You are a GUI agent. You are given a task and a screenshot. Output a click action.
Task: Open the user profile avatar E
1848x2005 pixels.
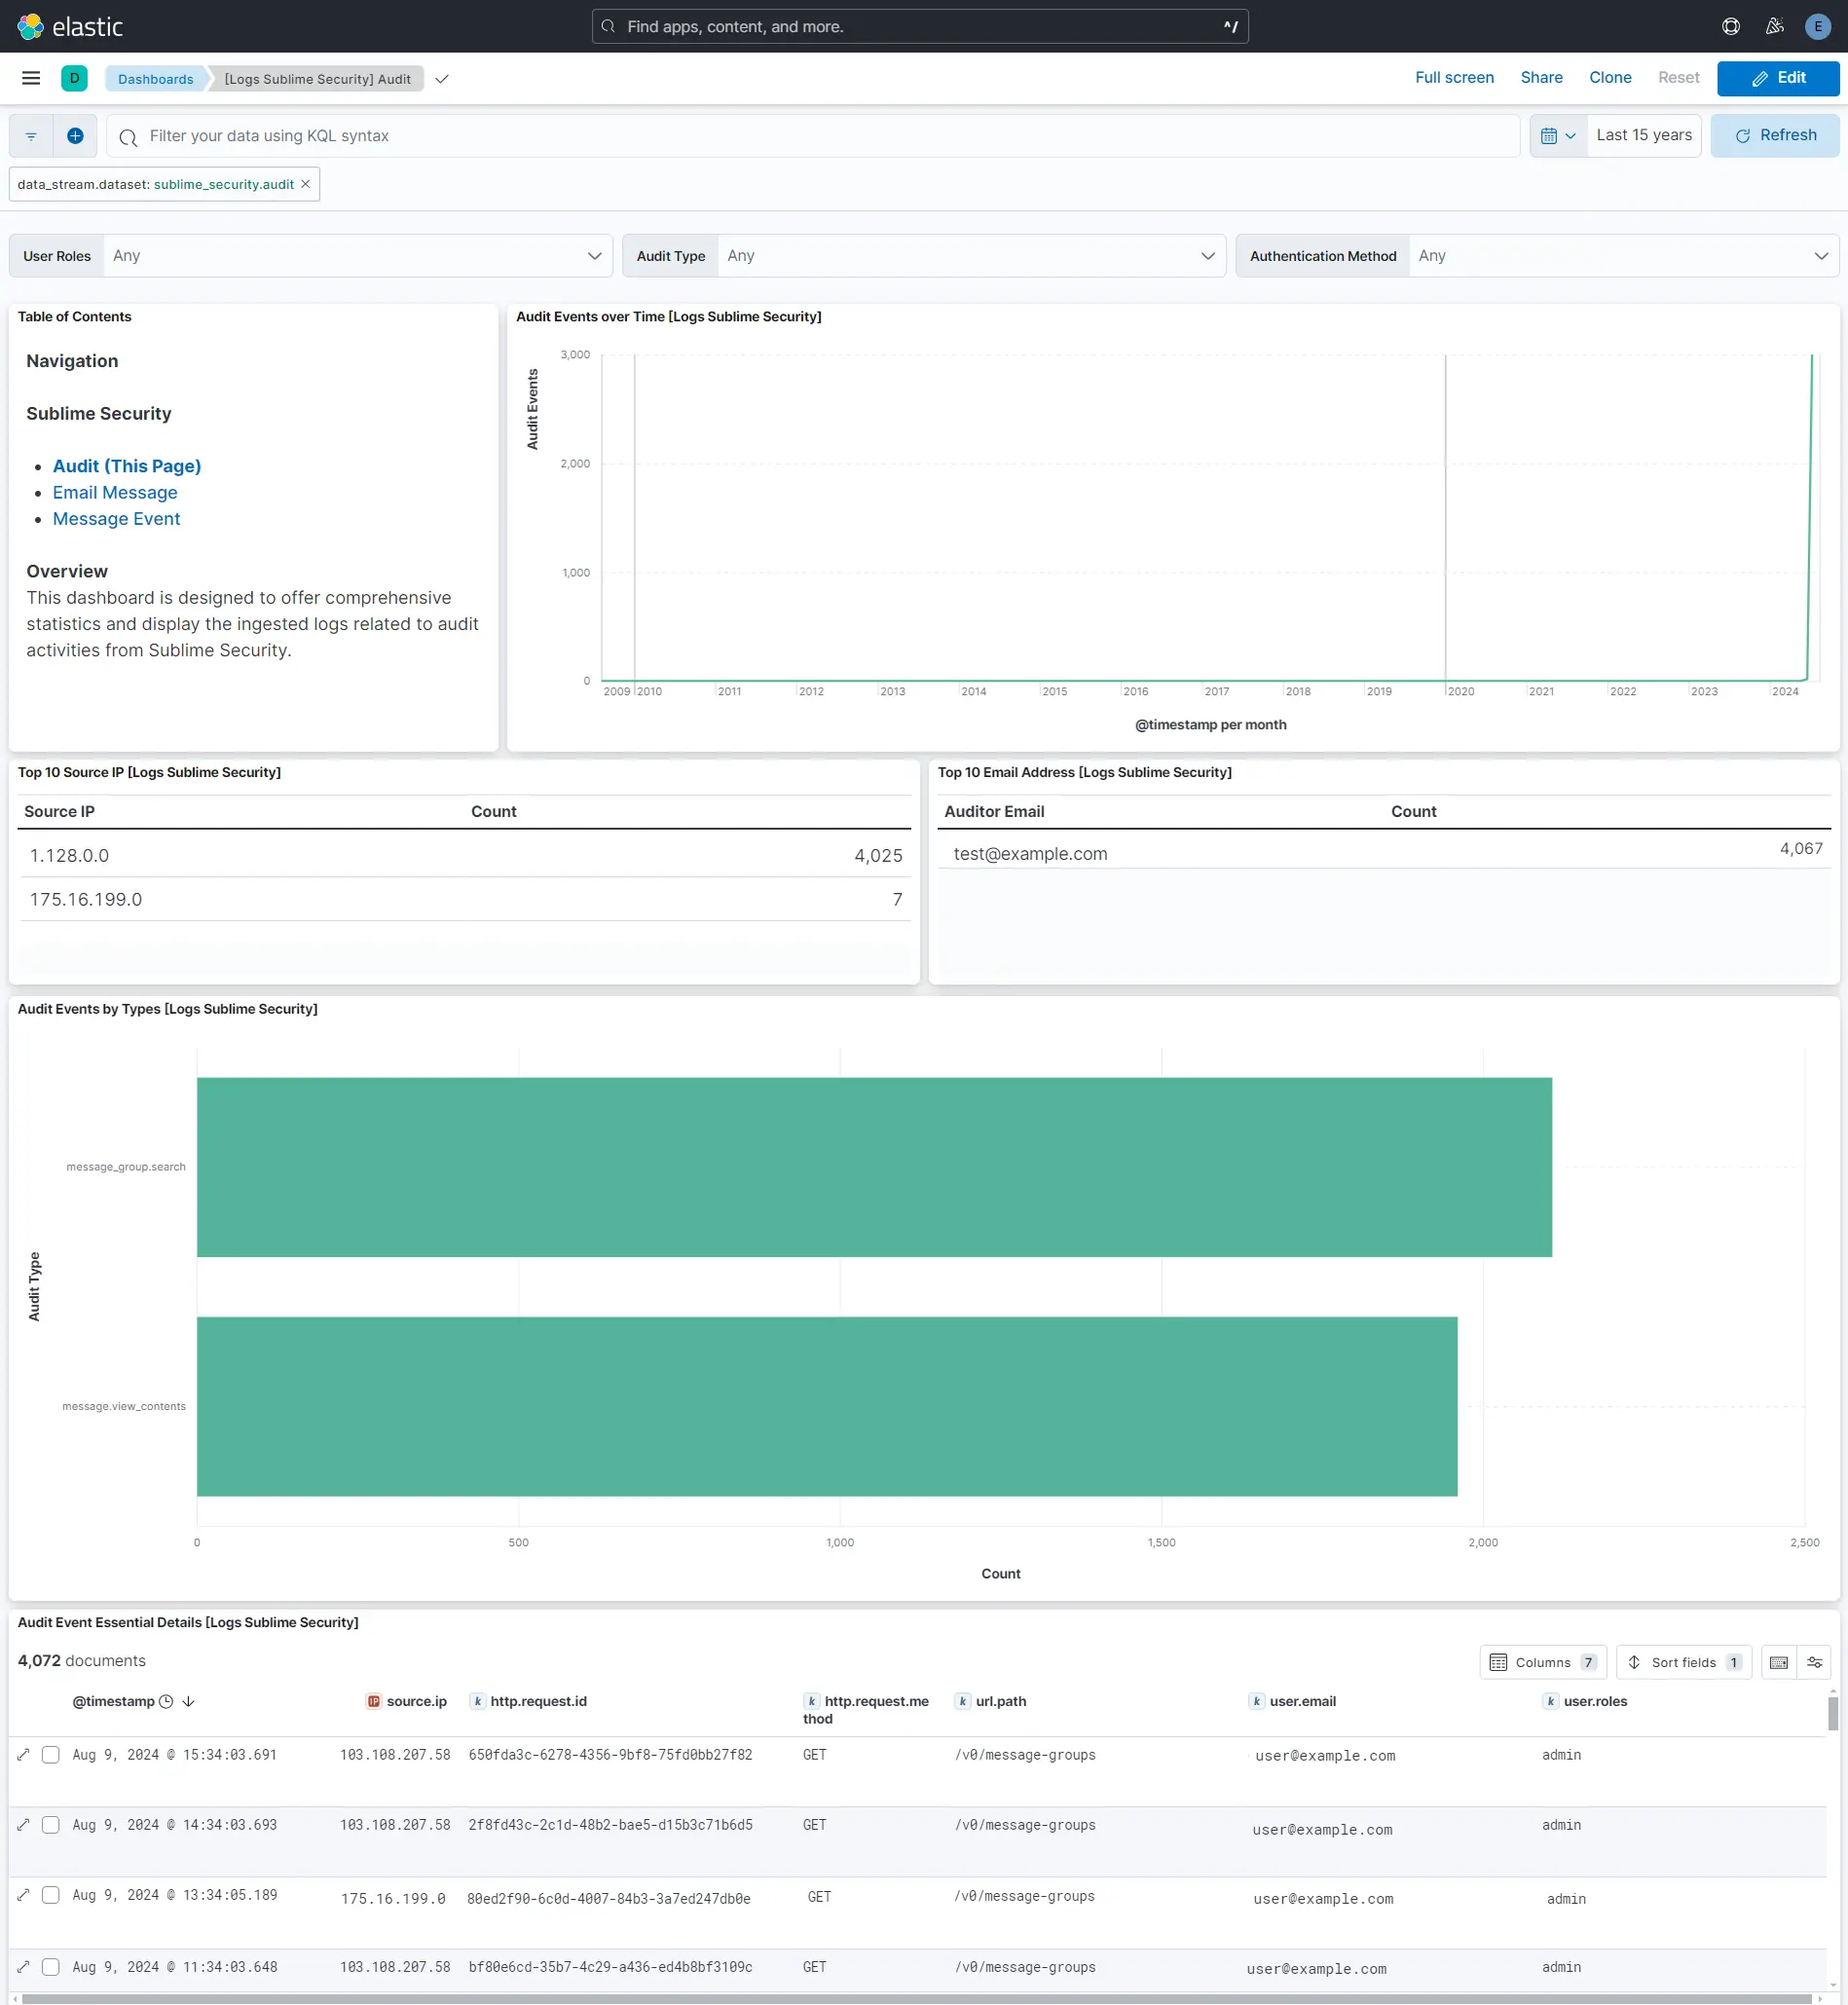pos(1817,26)
